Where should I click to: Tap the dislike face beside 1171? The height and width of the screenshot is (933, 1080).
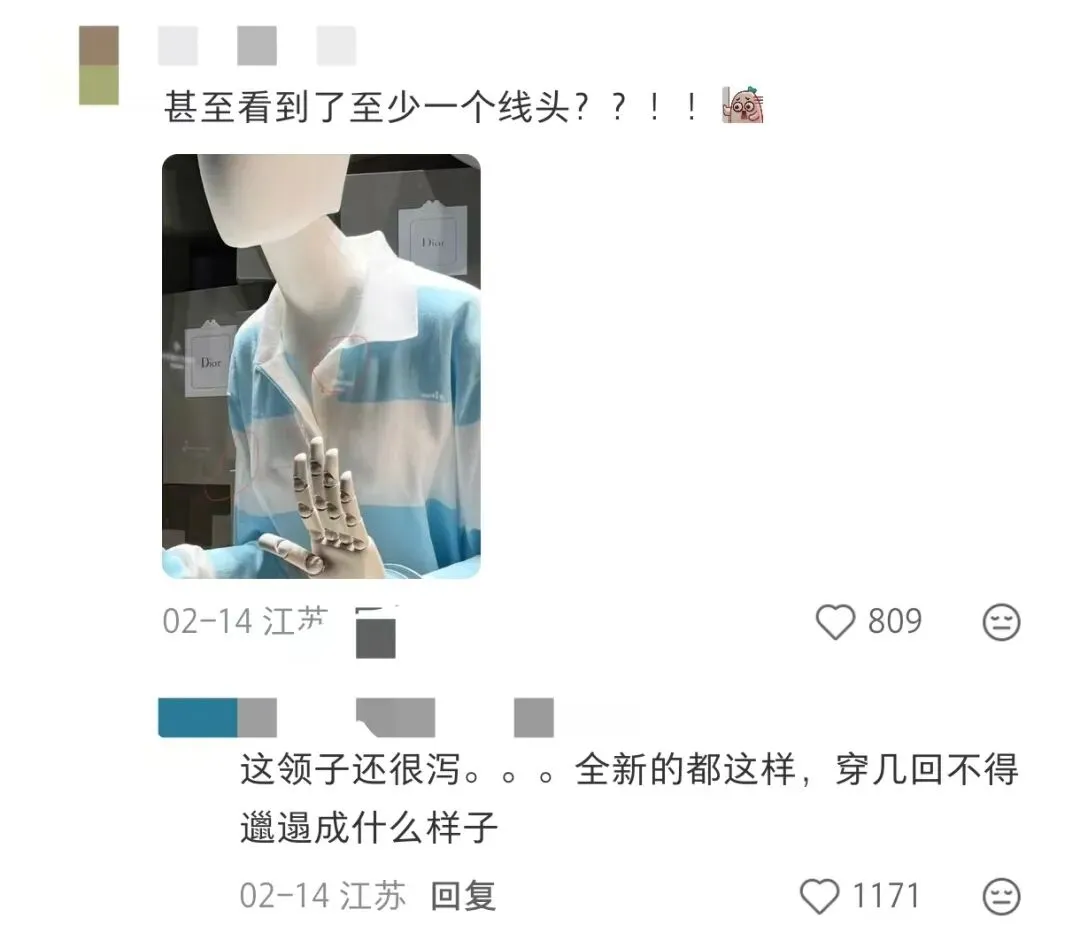tap(1001, 896)
